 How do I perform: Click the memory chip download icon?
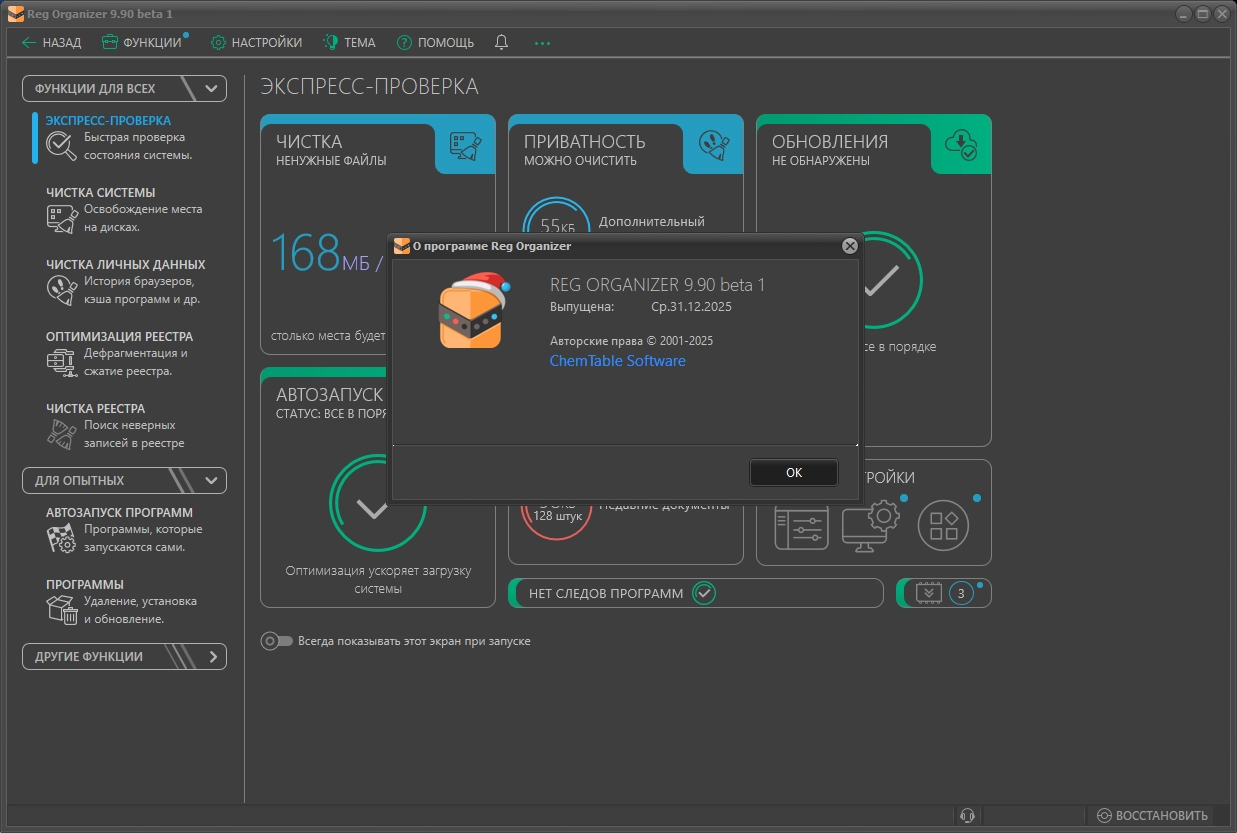929,593
